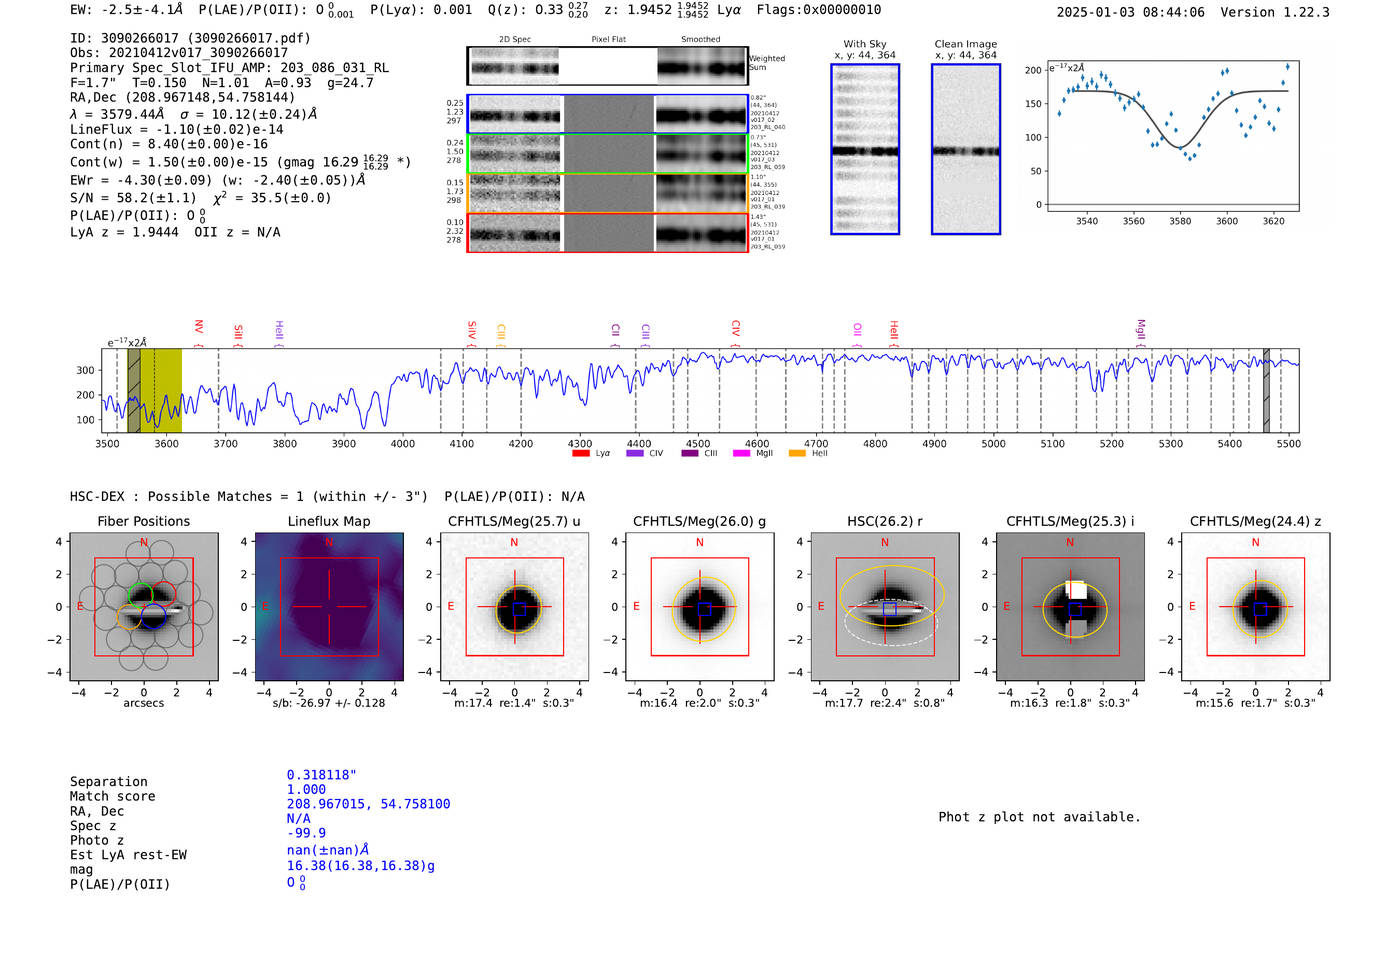This screenshot has width=1400, height=953.
Task: Click the 'HSC-DEX : Possible Matches = 1' line
Action: coord(249,497)
